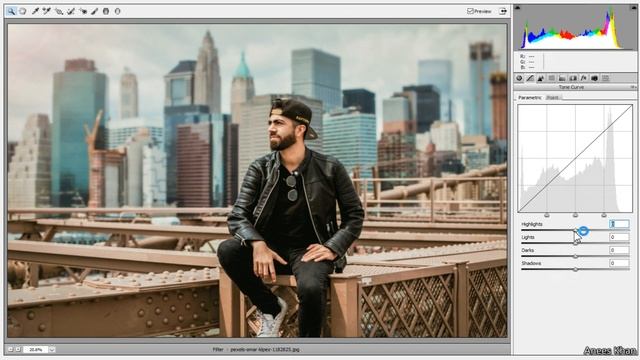Toggle the Preview checkbox
The height and width of the screenshot is (360, 640).
point(470,11)
